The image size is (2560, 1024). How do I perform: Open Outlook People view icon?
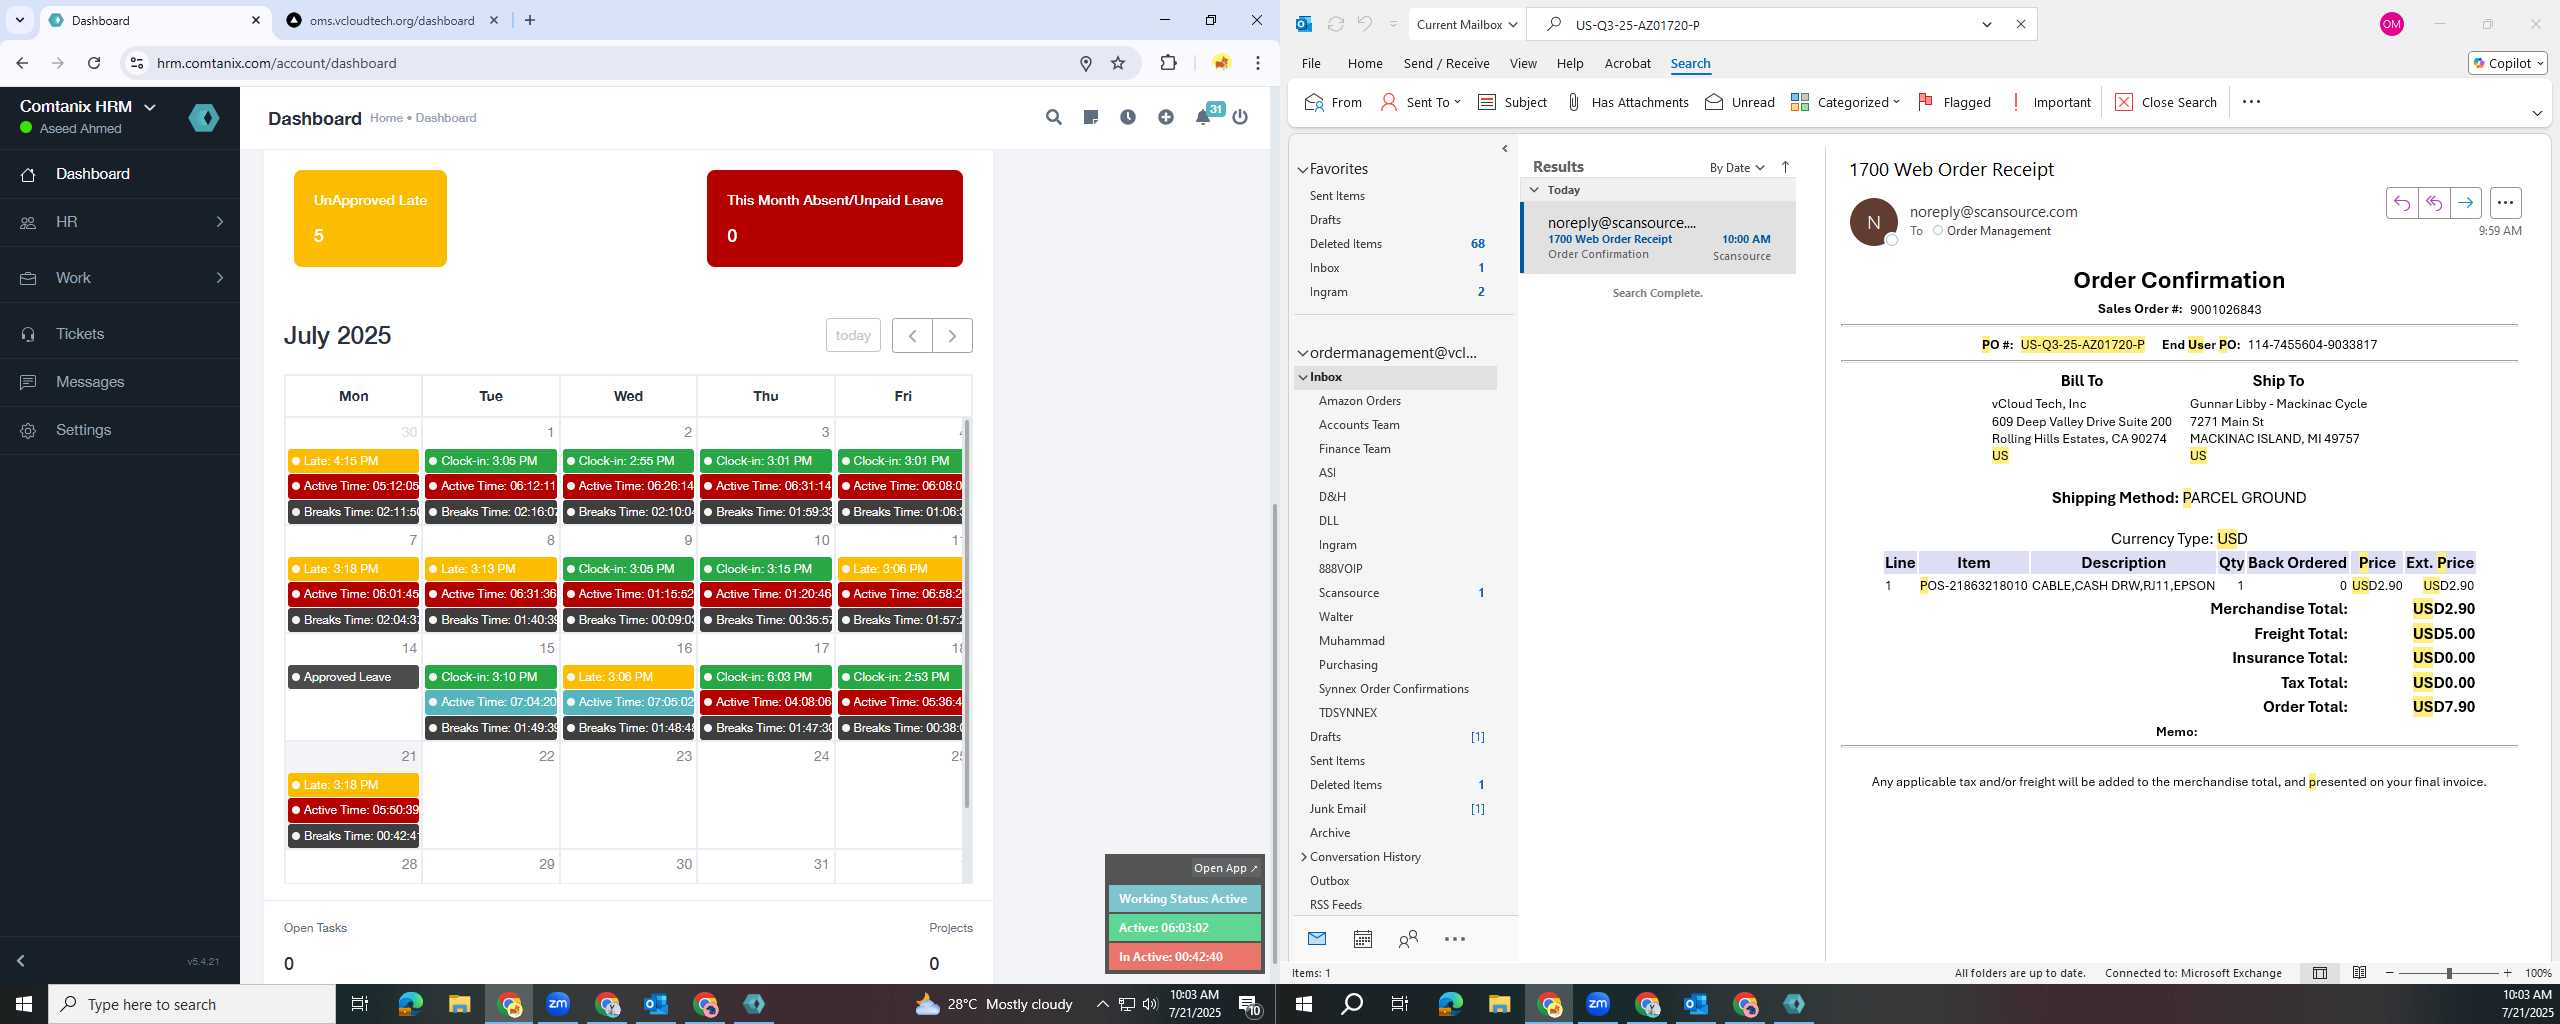1408,939
